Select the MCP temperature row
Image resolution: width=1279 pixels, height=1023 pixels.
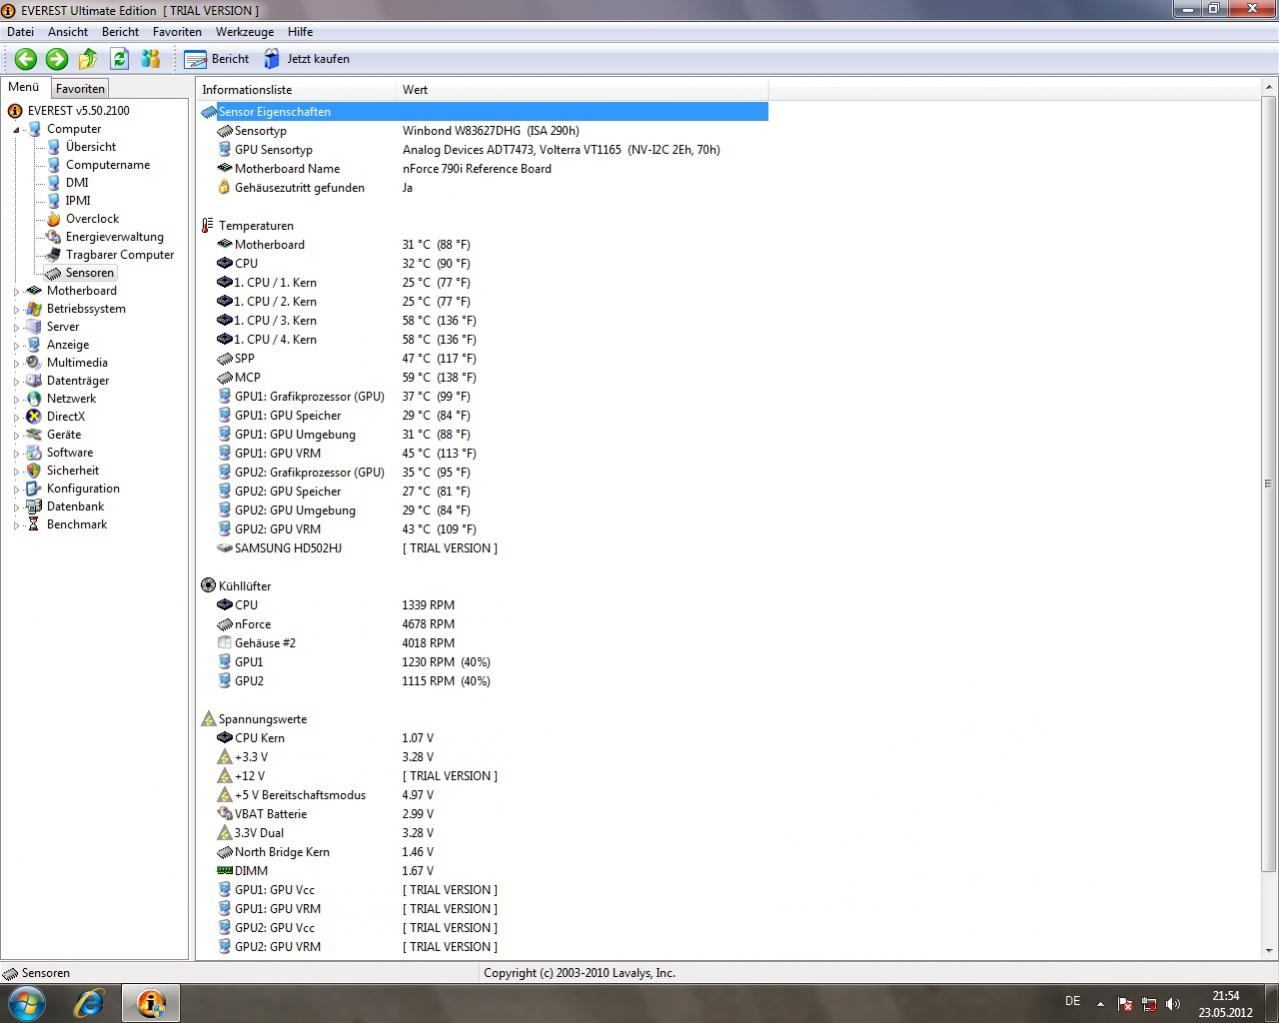tap(484, 378)
